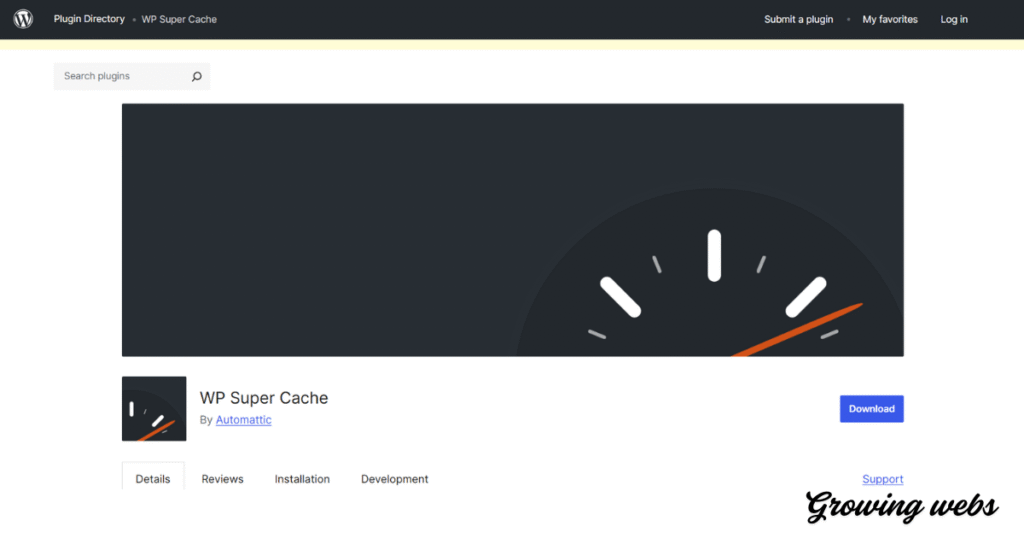The width and height of the screenshot is (1024, 538).
Task: Open the Plugin Directory link
Action: (89, 19)
